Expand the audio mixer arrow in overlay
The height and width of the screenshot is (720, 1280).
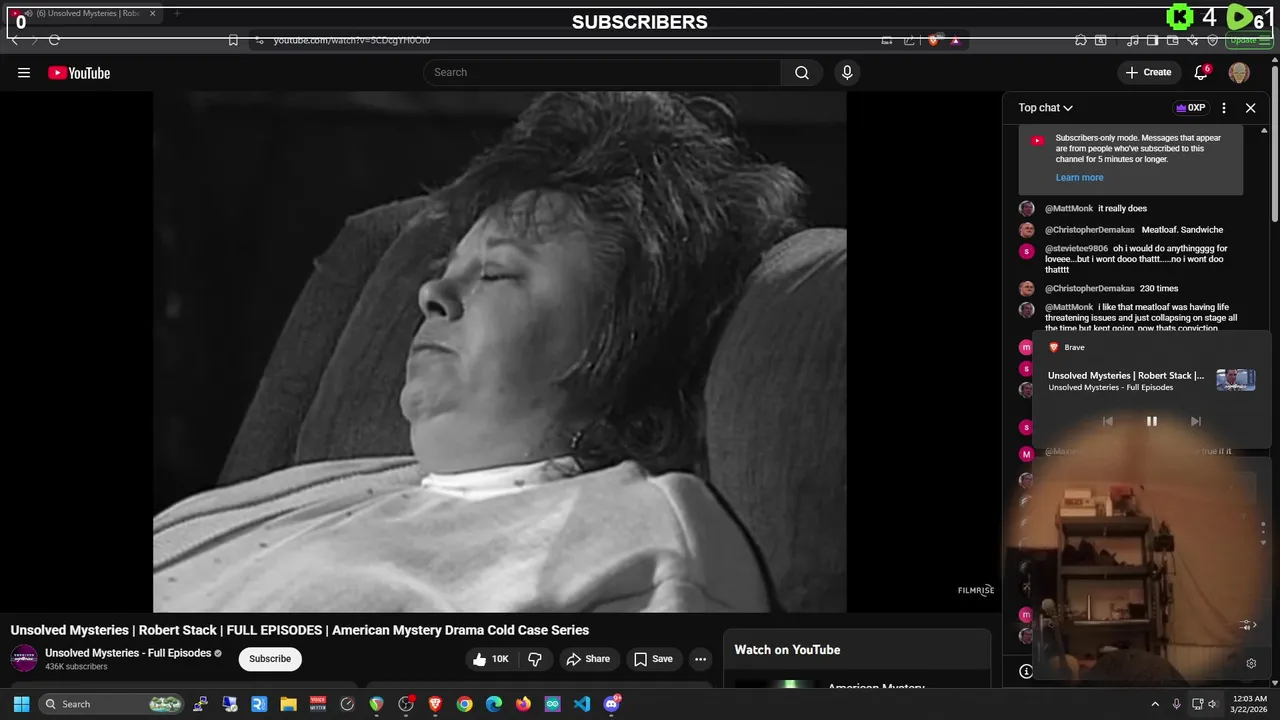pyautogui.click(x=1248, y=625)
